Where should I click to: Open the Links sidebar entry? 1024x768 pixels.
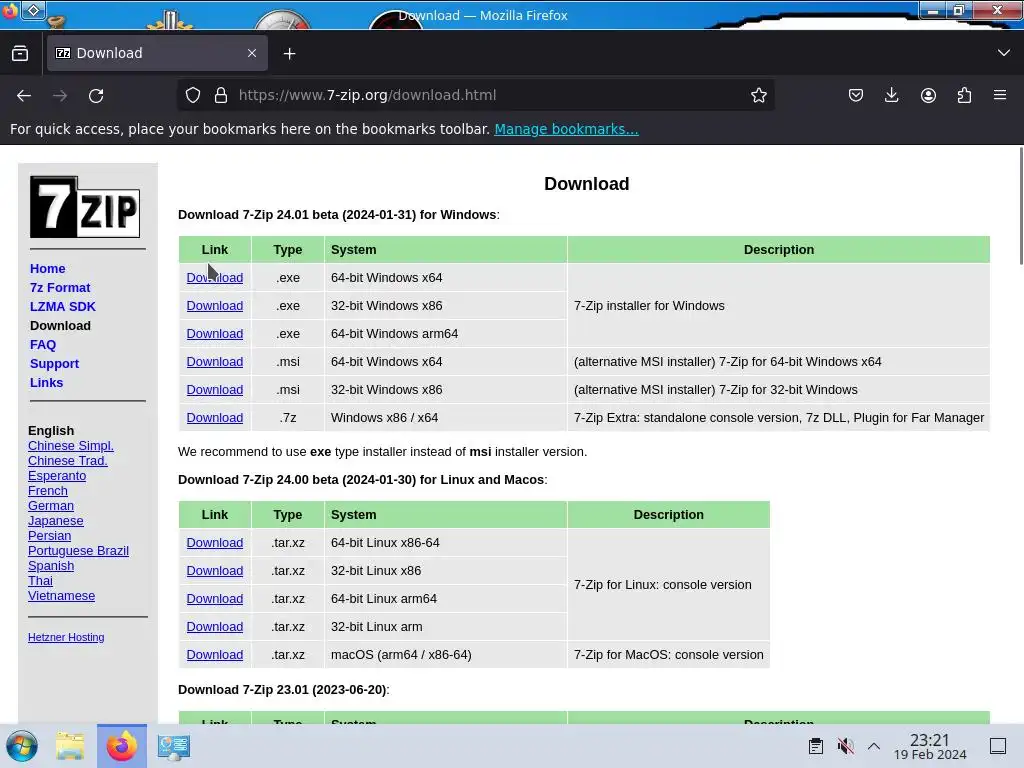pos(46,382)
